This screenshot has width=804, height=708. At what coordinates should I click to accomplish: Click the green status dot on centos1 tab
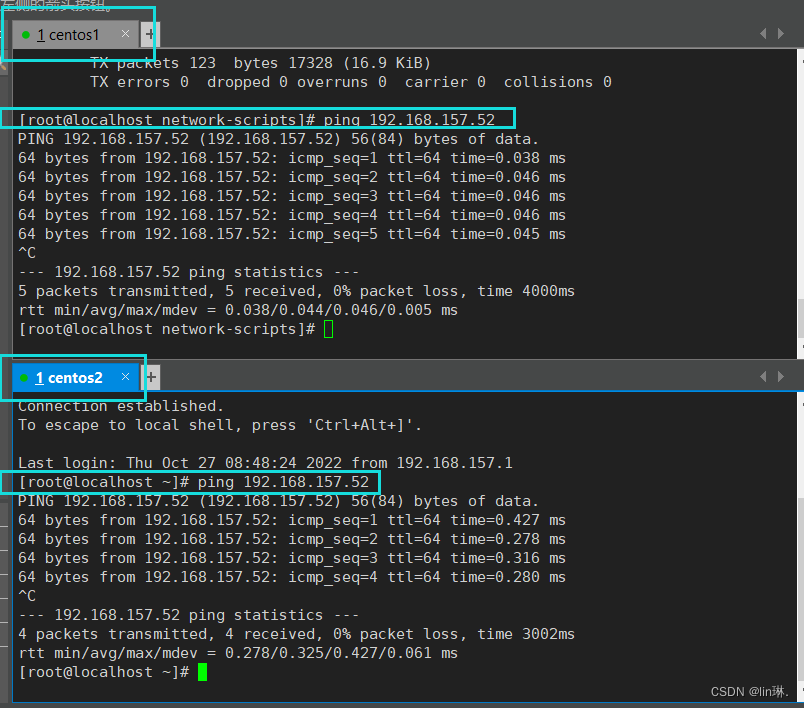tap(26, 35)
